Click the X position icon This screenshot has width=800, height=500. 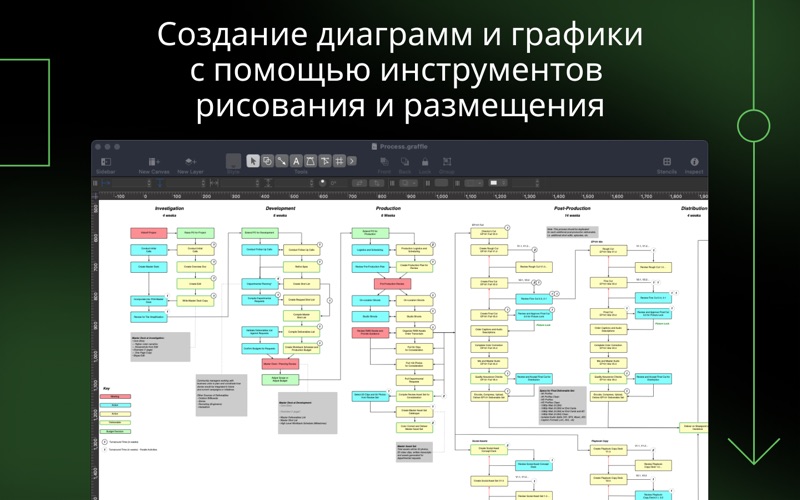(106, 183)
